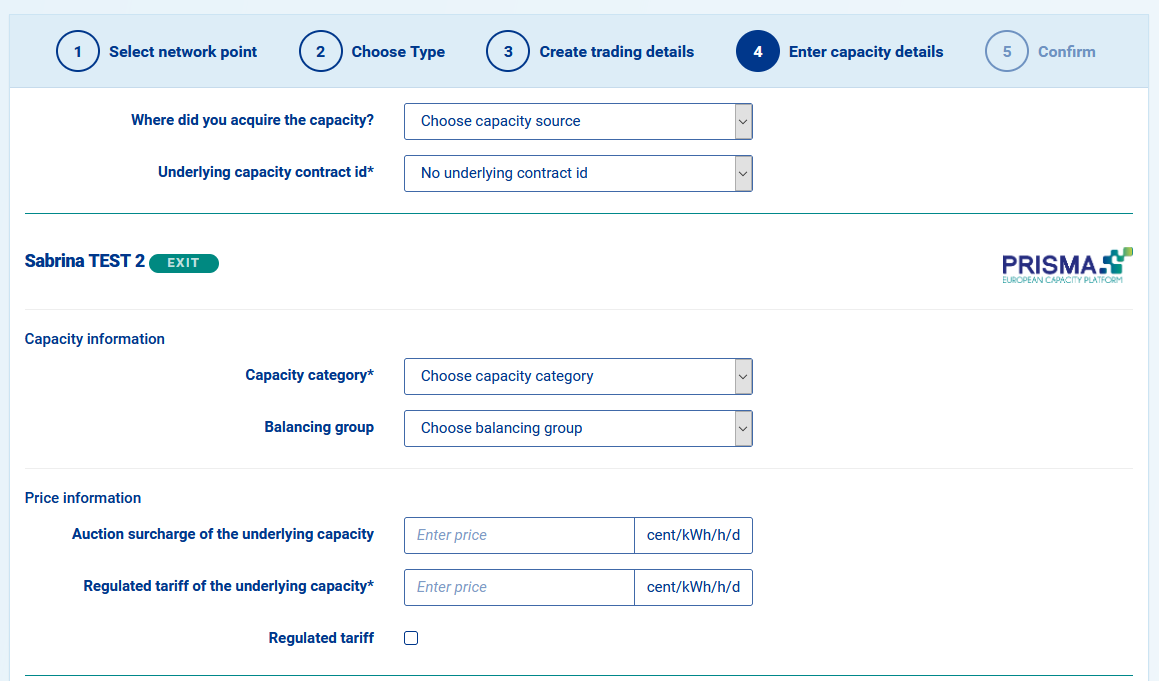Click the green EXIT badge
This screenshot has height=681, width=1159.
[x=184, y=263]
